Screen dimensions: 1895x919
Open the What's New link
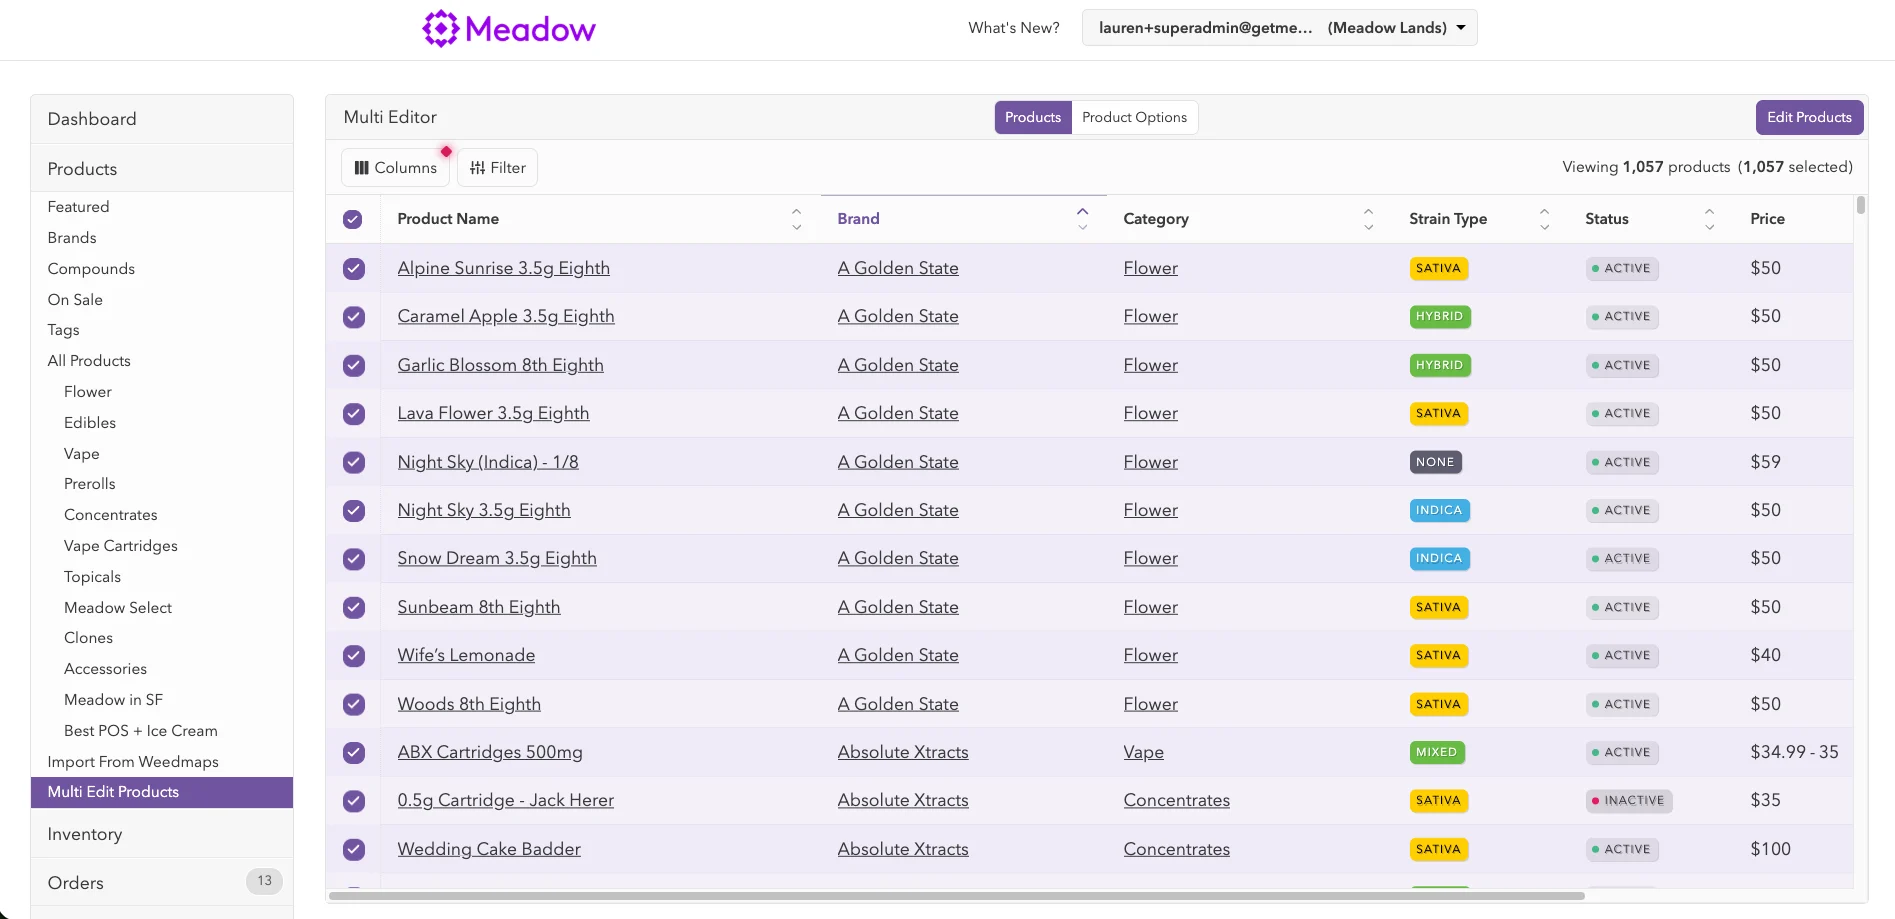1013,28
